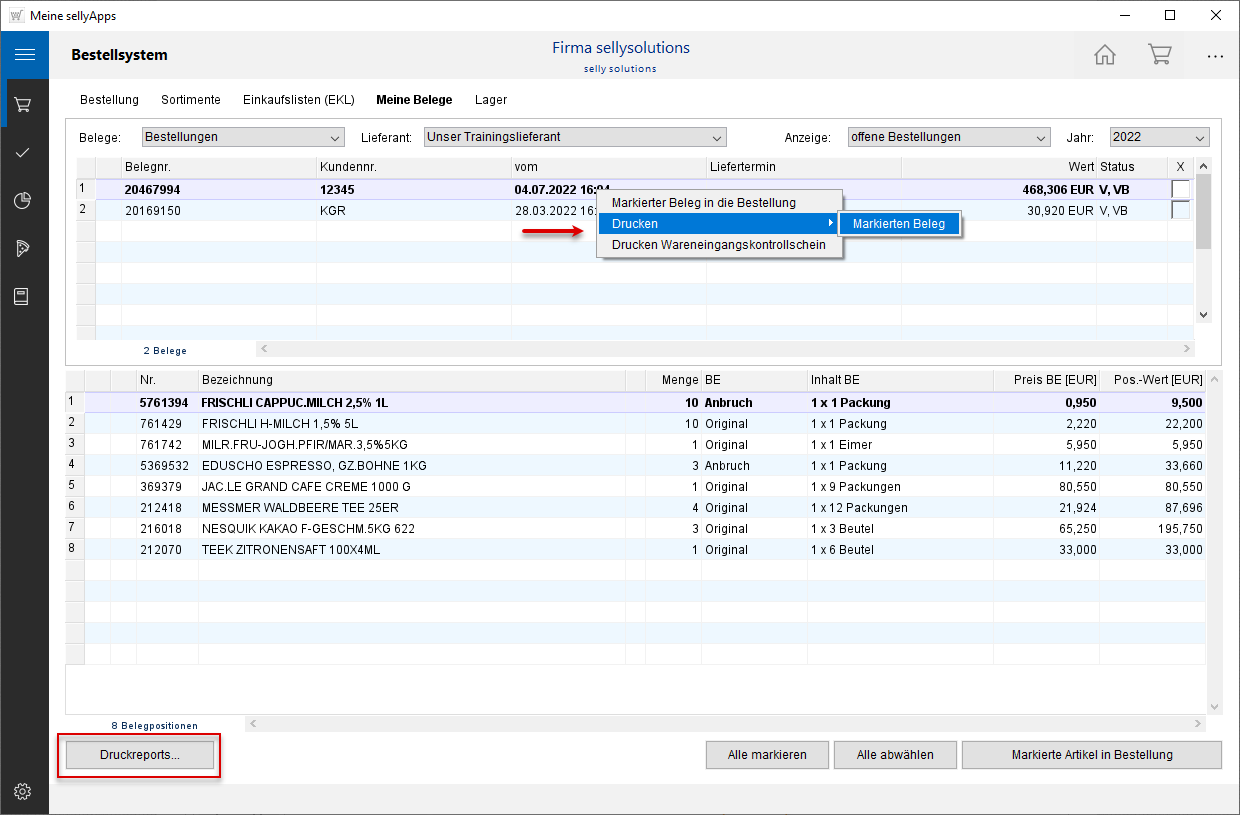The height and width of the screenshot is (815, 1240).
Task: Select the checkmark sidebar icon
Action: point(24,152)
